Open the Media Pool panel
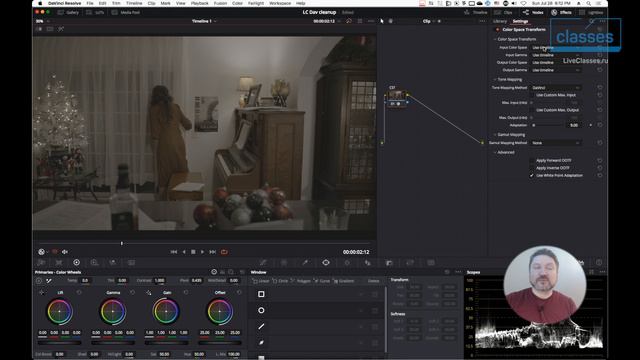The width and height of the screenshot is (640, 360). pyautogui.click(x=126, y=13)
